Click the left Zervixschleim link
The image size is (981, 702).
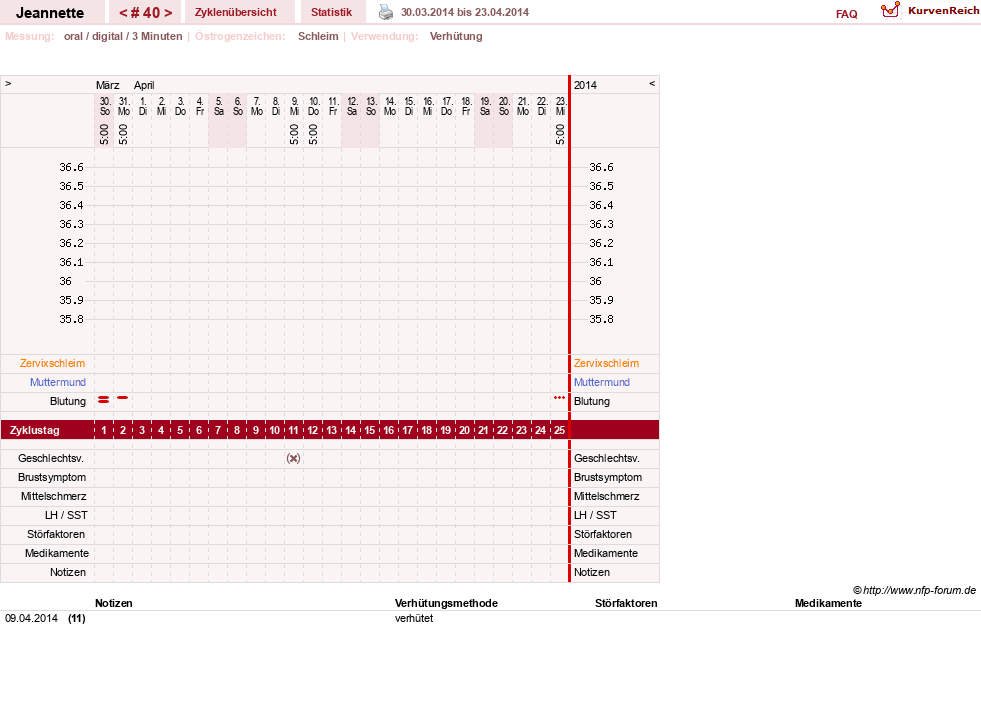coord(53,364)
